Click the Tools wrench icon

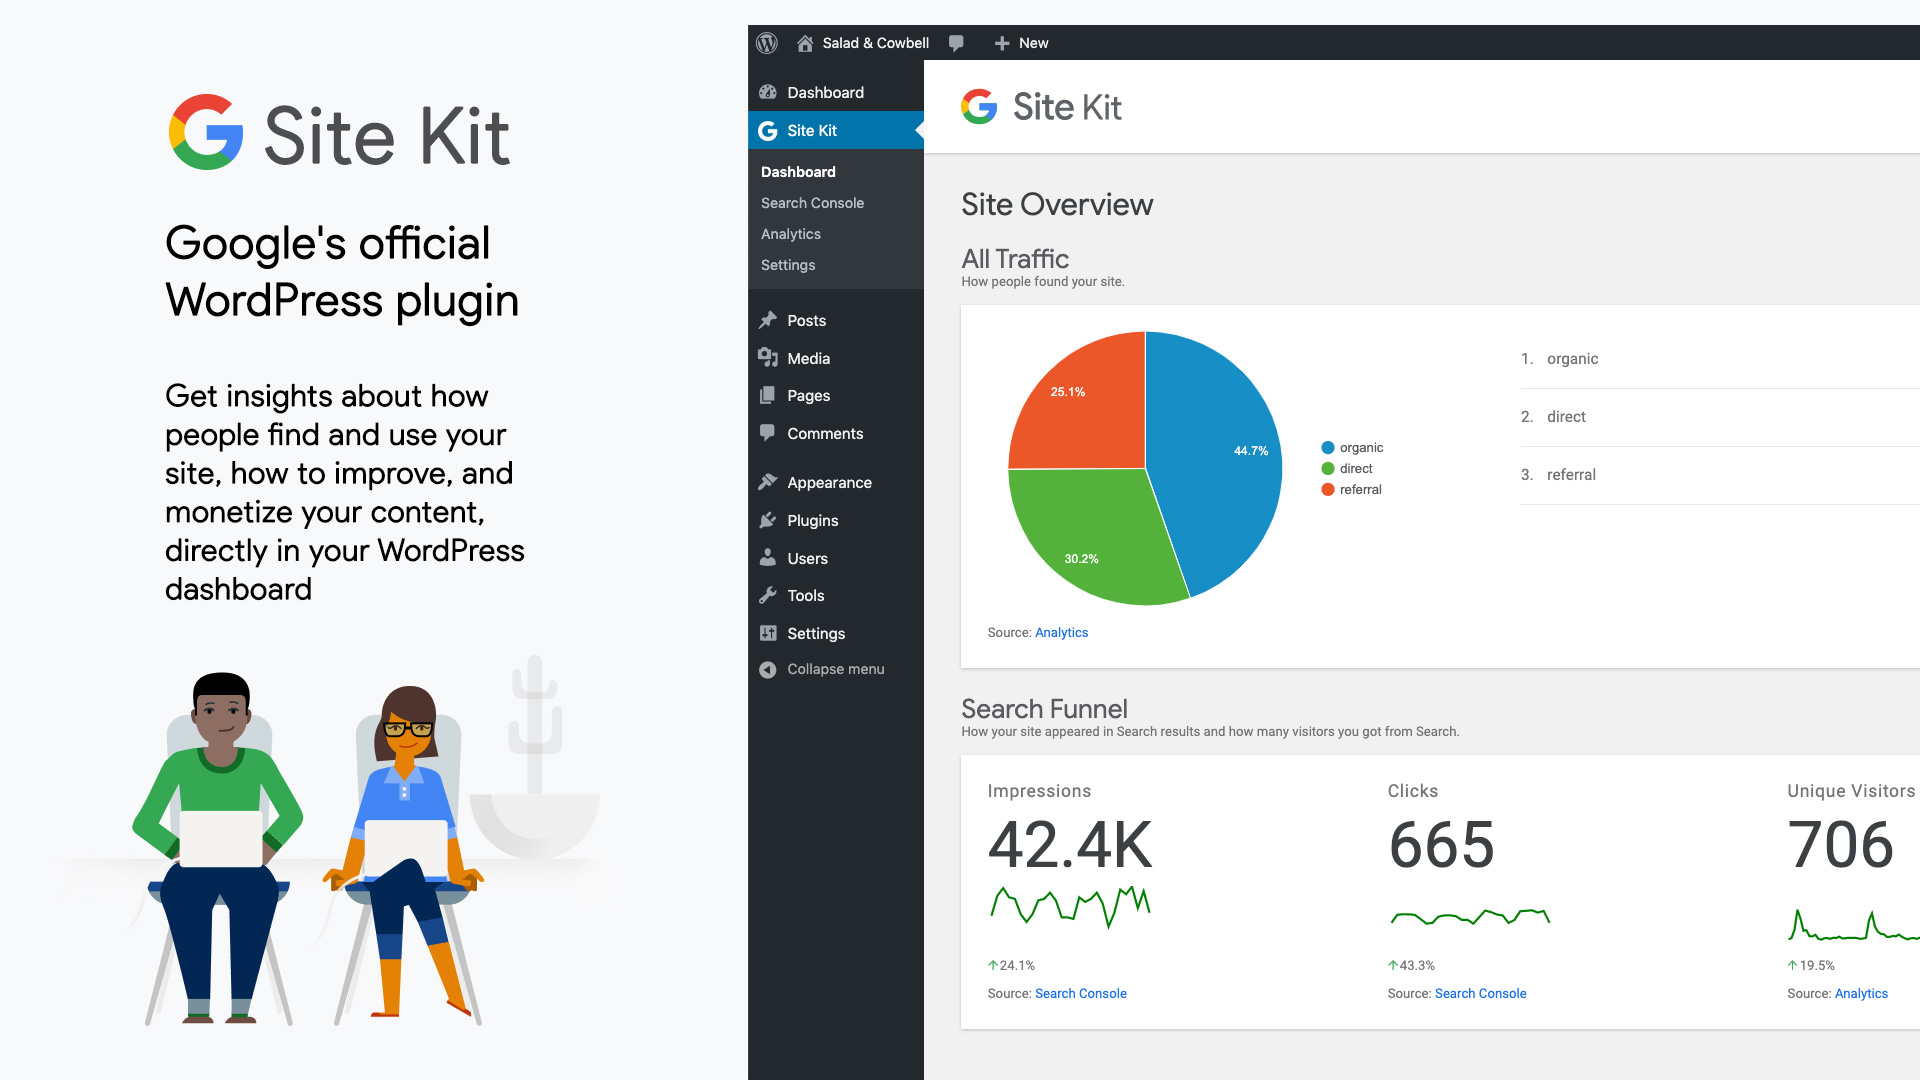point(768,595)
